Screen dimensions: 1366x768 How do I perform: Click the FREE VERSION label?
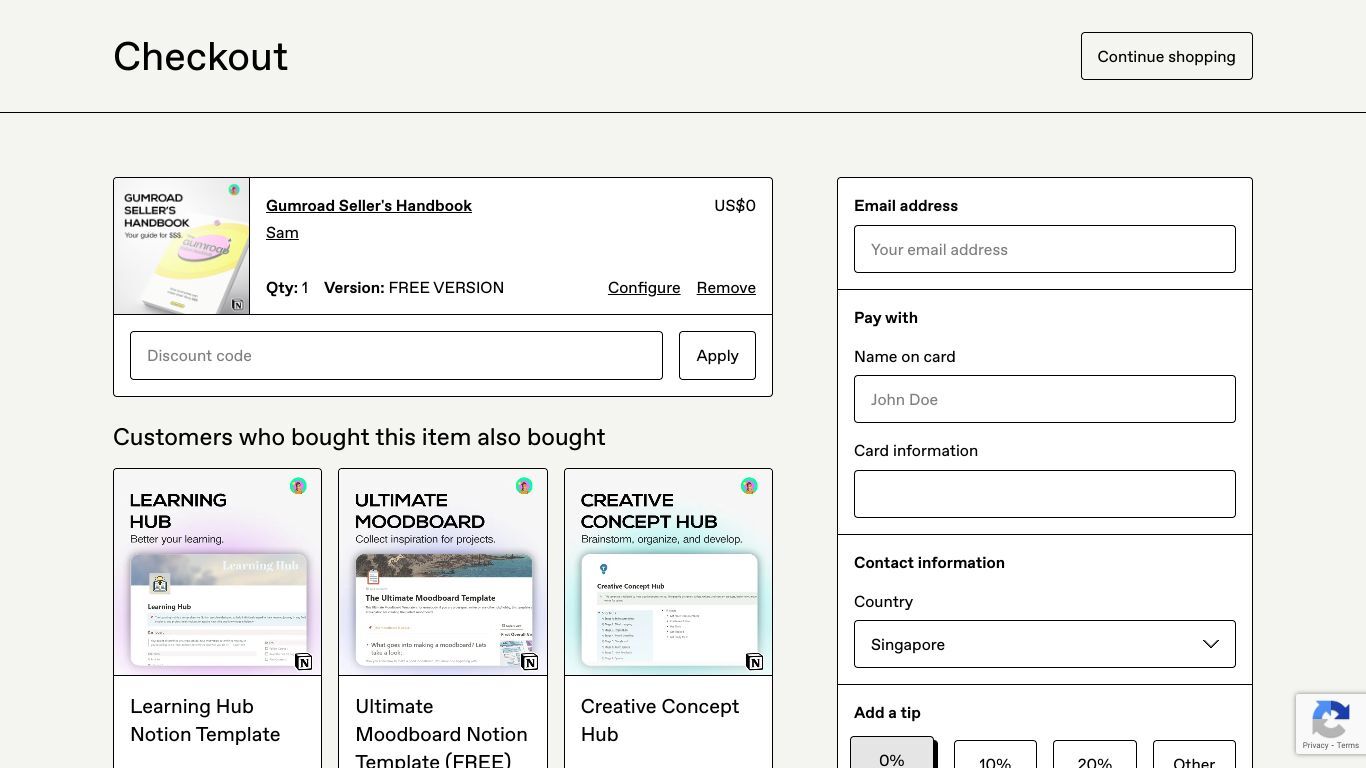click(446, 287)
